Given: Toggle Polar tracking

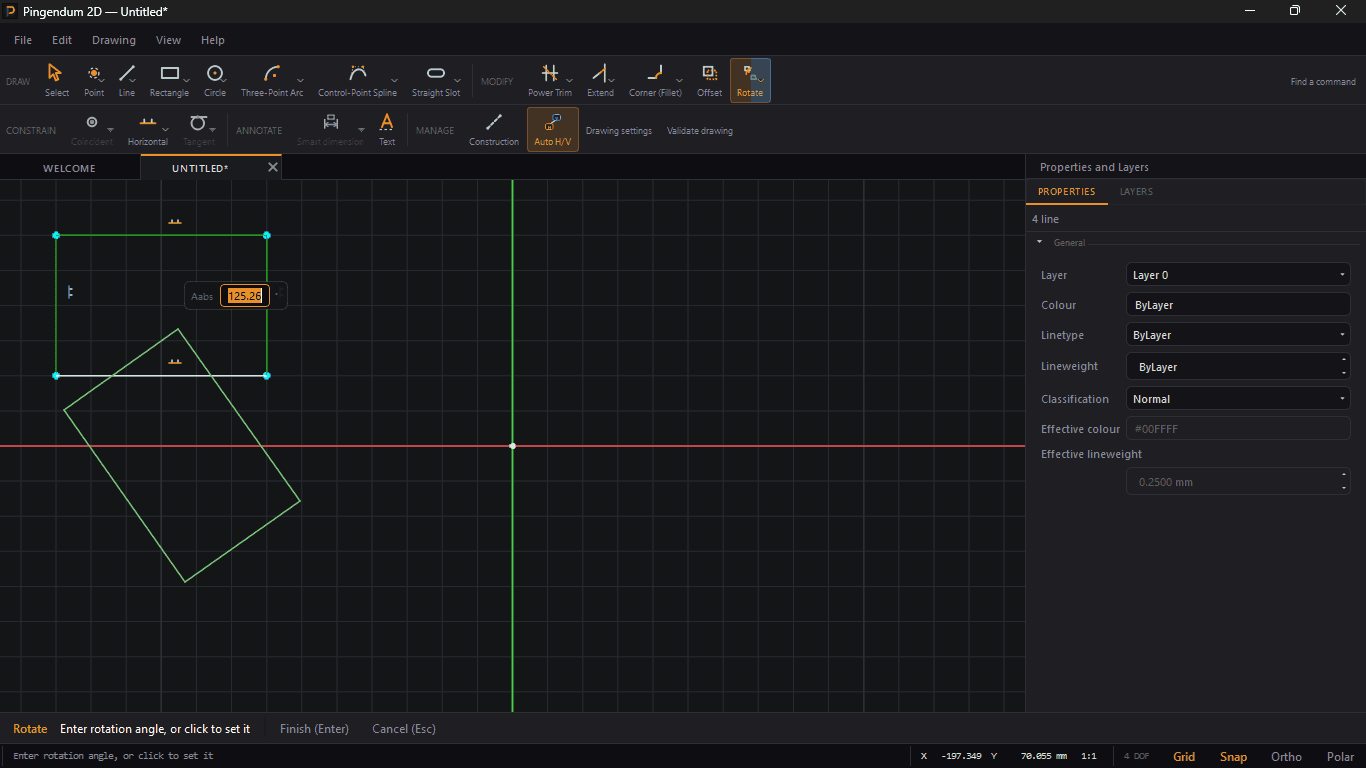Looking at the screenshot, I should pos(1340,757).
